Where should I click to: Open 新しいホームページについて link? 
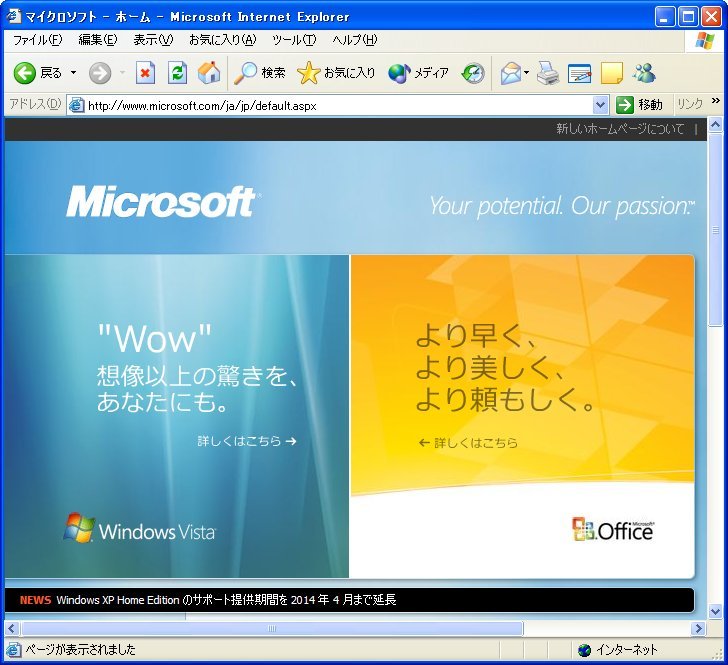tap(620, 129)
